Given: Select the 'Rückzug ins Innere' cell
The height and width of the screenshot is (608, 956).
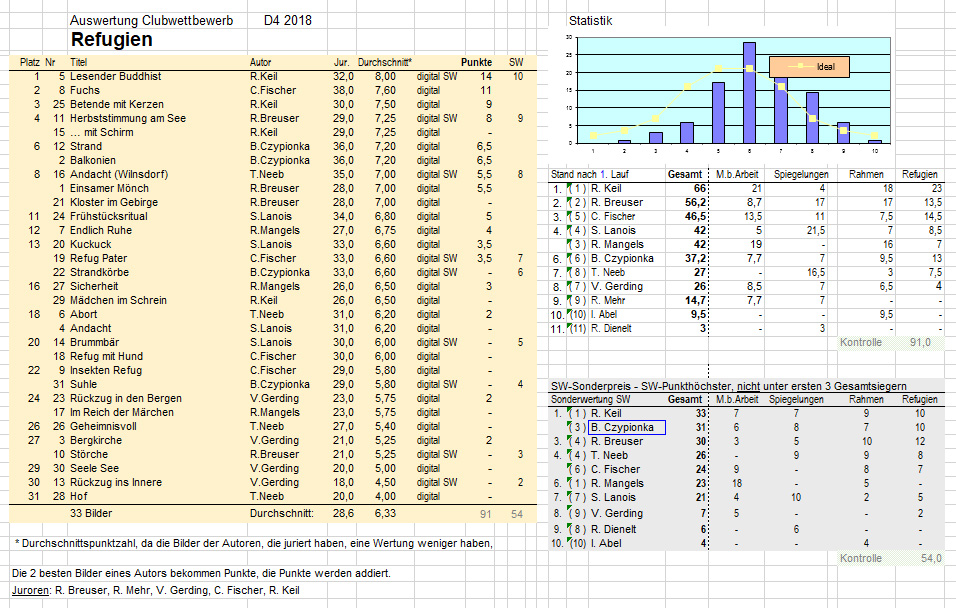Looking at the screenshot, I should [116, 483].
